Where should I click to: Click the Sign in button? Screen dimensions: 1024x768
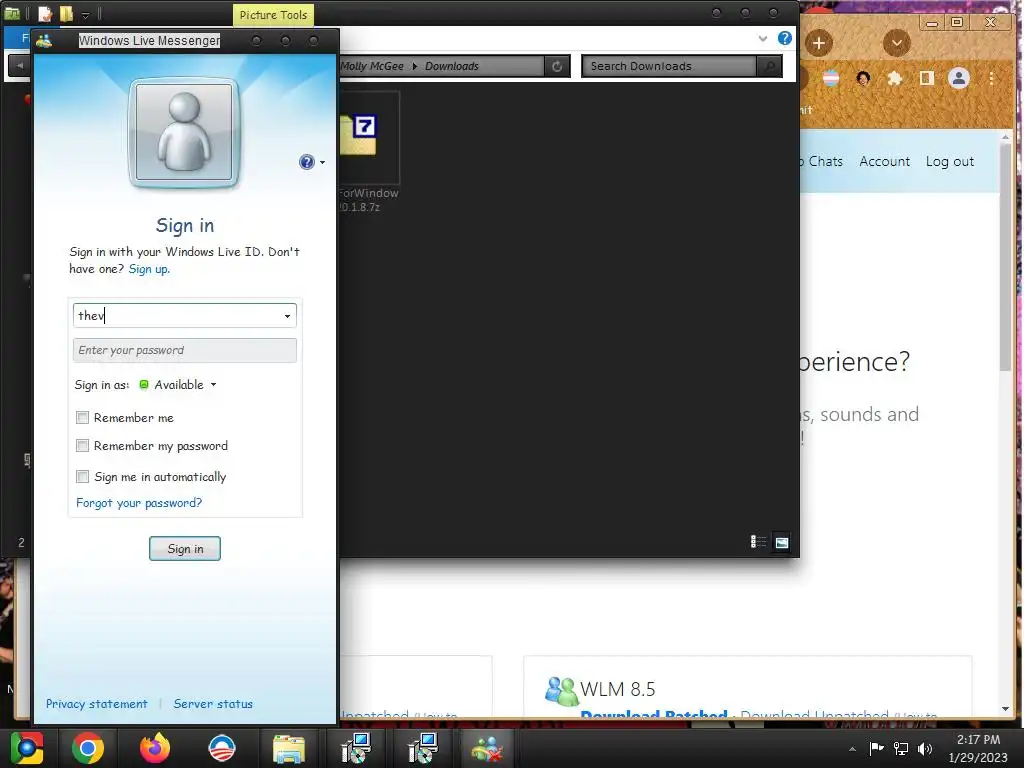pyautogui.click(x=185, y=549)
